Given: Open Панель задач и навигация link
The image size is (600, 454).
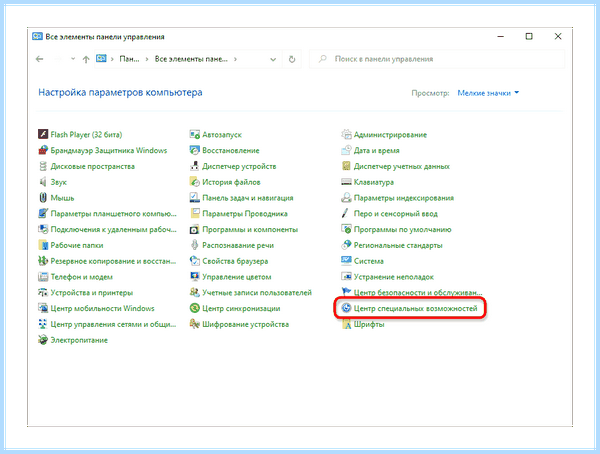Looking at the screenshot, I should [248, 198].
